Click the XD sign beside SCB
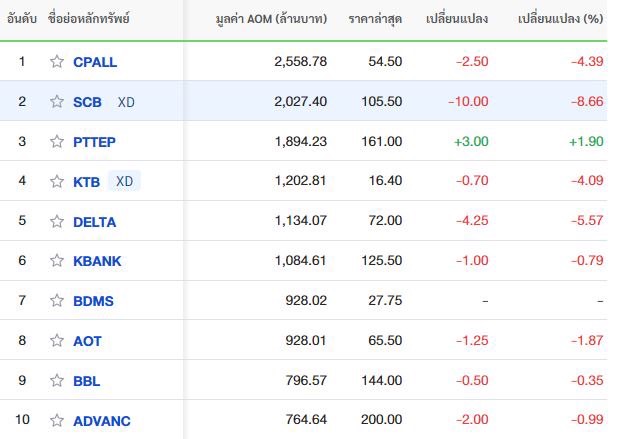The height and width of the screenshot is (439, 628). click(x=126, y=102)
